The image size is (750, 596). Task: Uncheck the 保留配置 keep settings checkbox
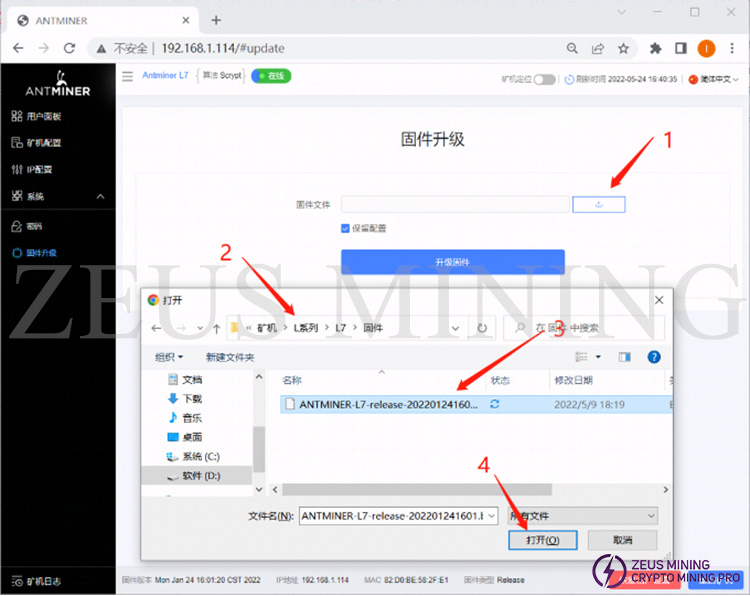pyautogui.click(x=346, y=228)
